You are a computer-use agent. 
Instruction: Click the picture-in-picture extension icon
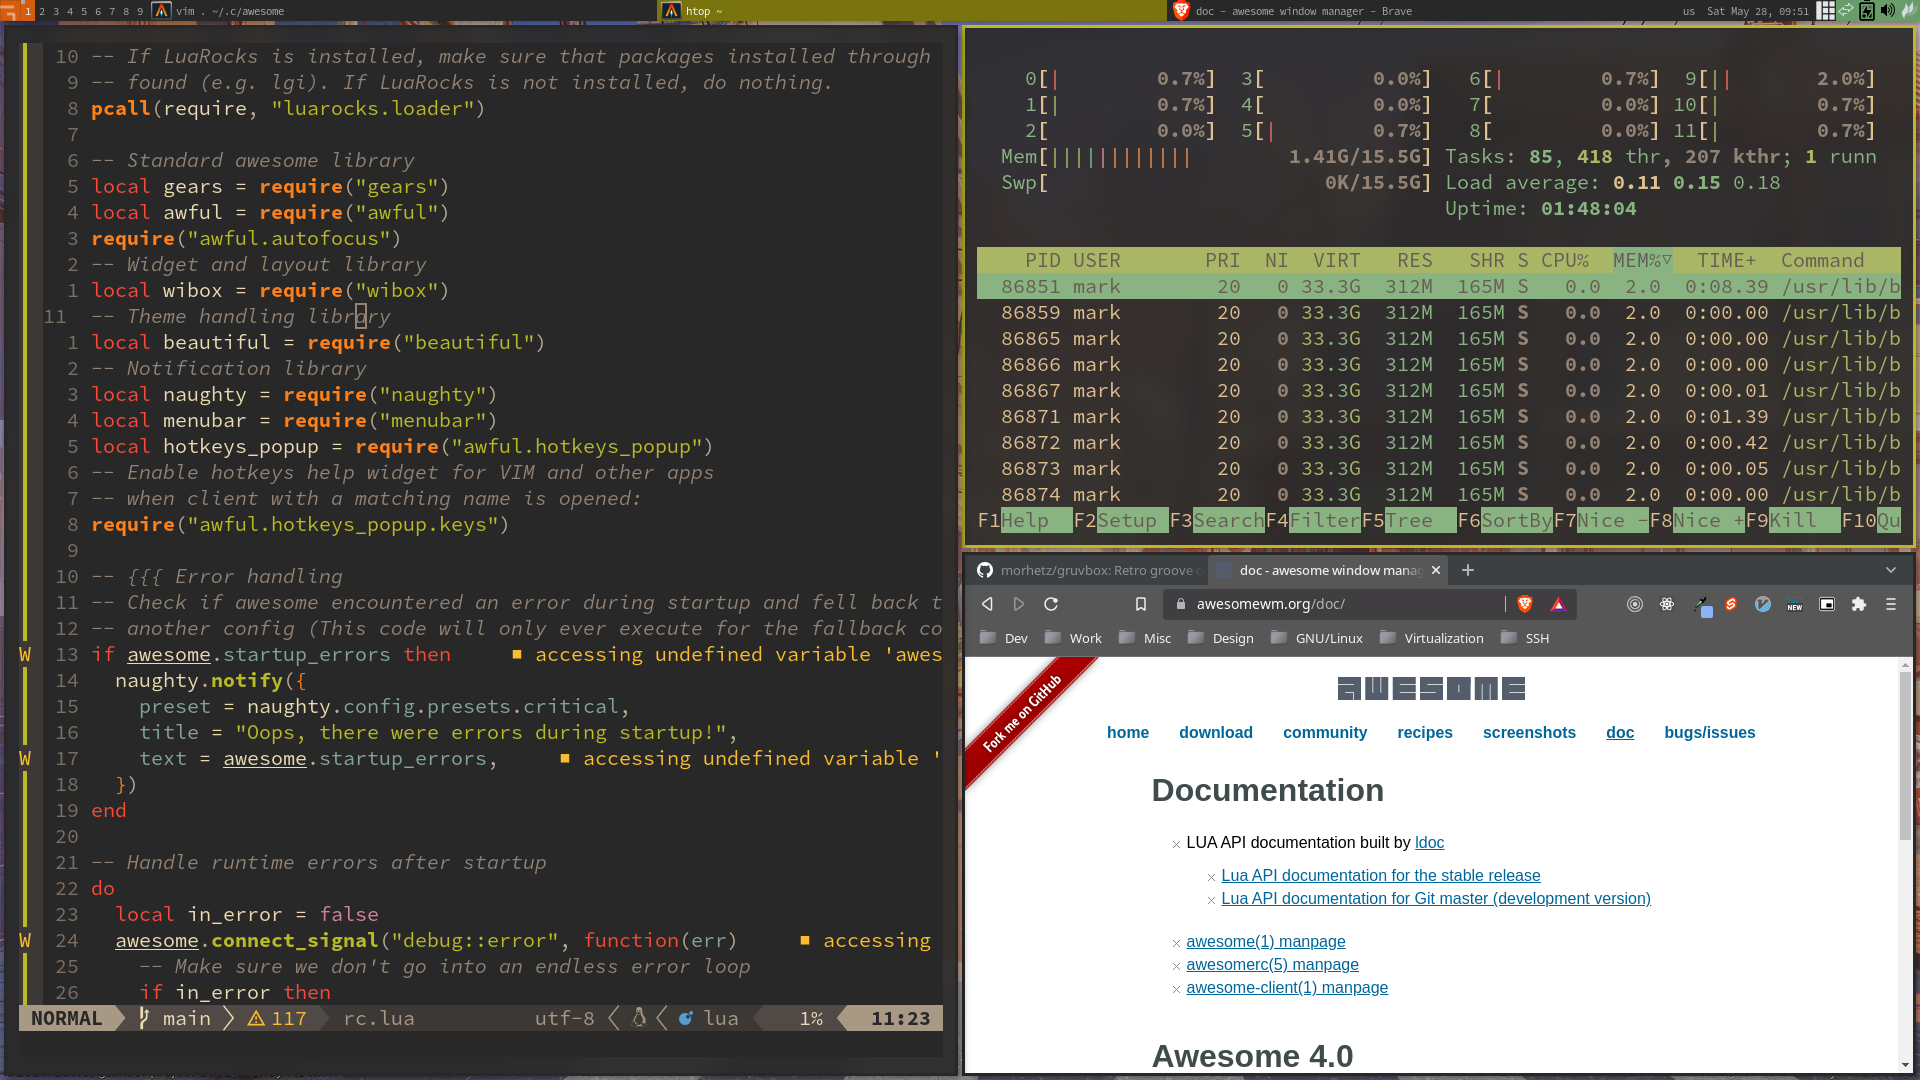(1827, 604)
